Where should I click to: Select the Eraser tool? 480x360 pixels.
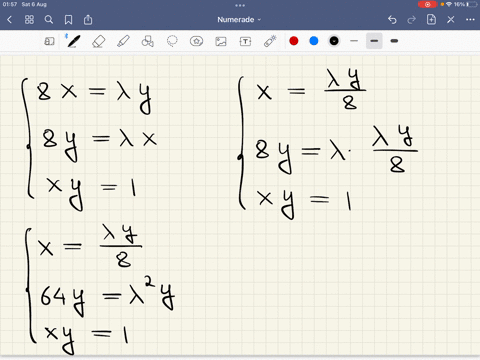pos(98,41)
